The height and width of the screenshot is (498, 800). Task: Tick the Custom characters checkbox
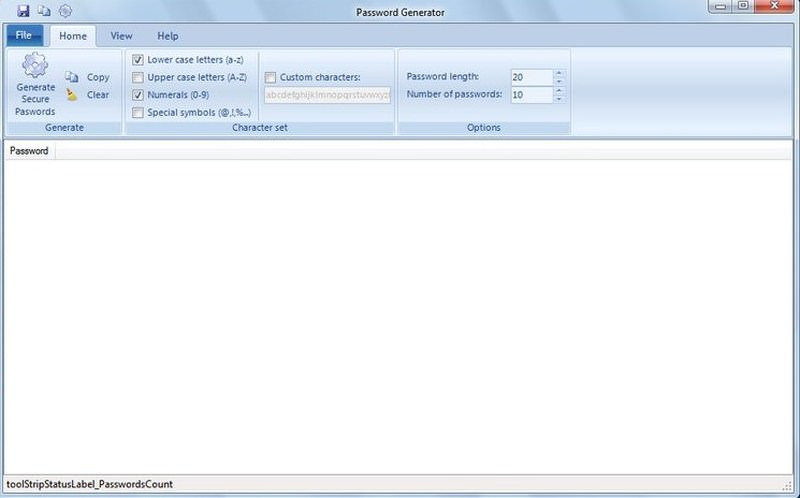click(270, 78)
